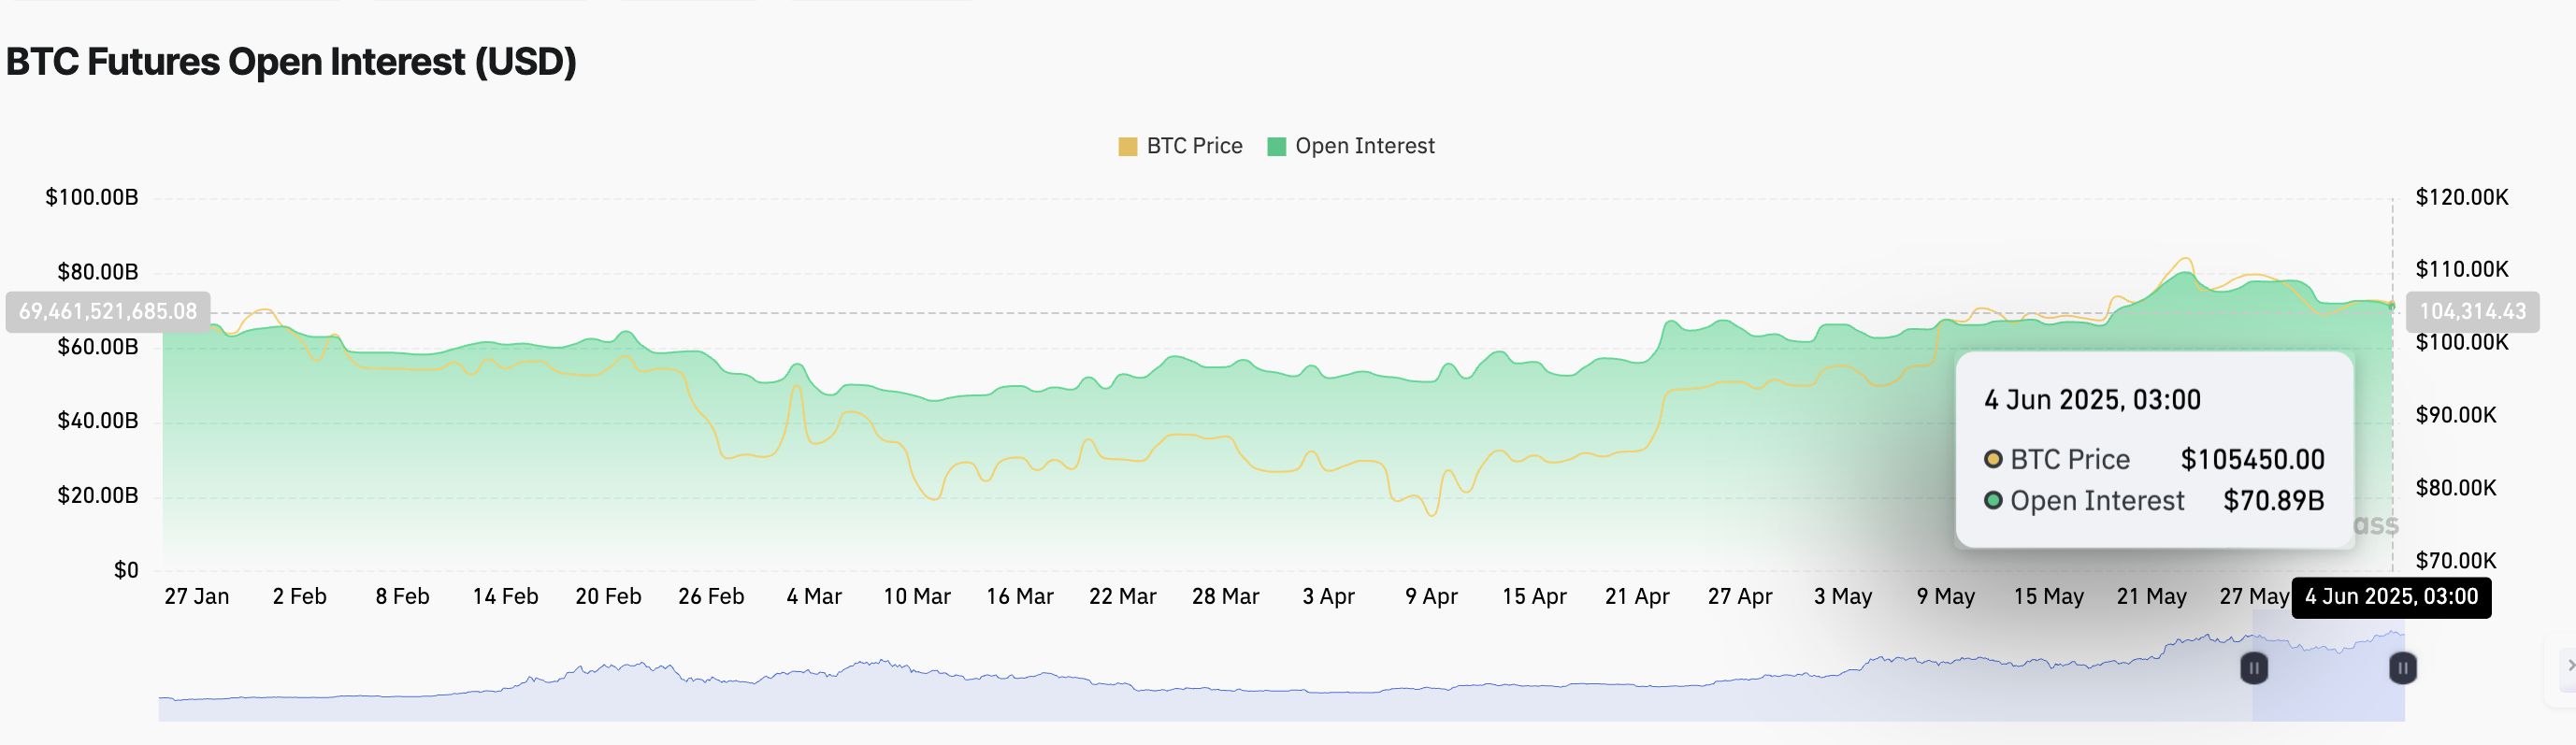
Task: Click the $70.89B Open Interest tooltip value
Action: coord(2273,500)
